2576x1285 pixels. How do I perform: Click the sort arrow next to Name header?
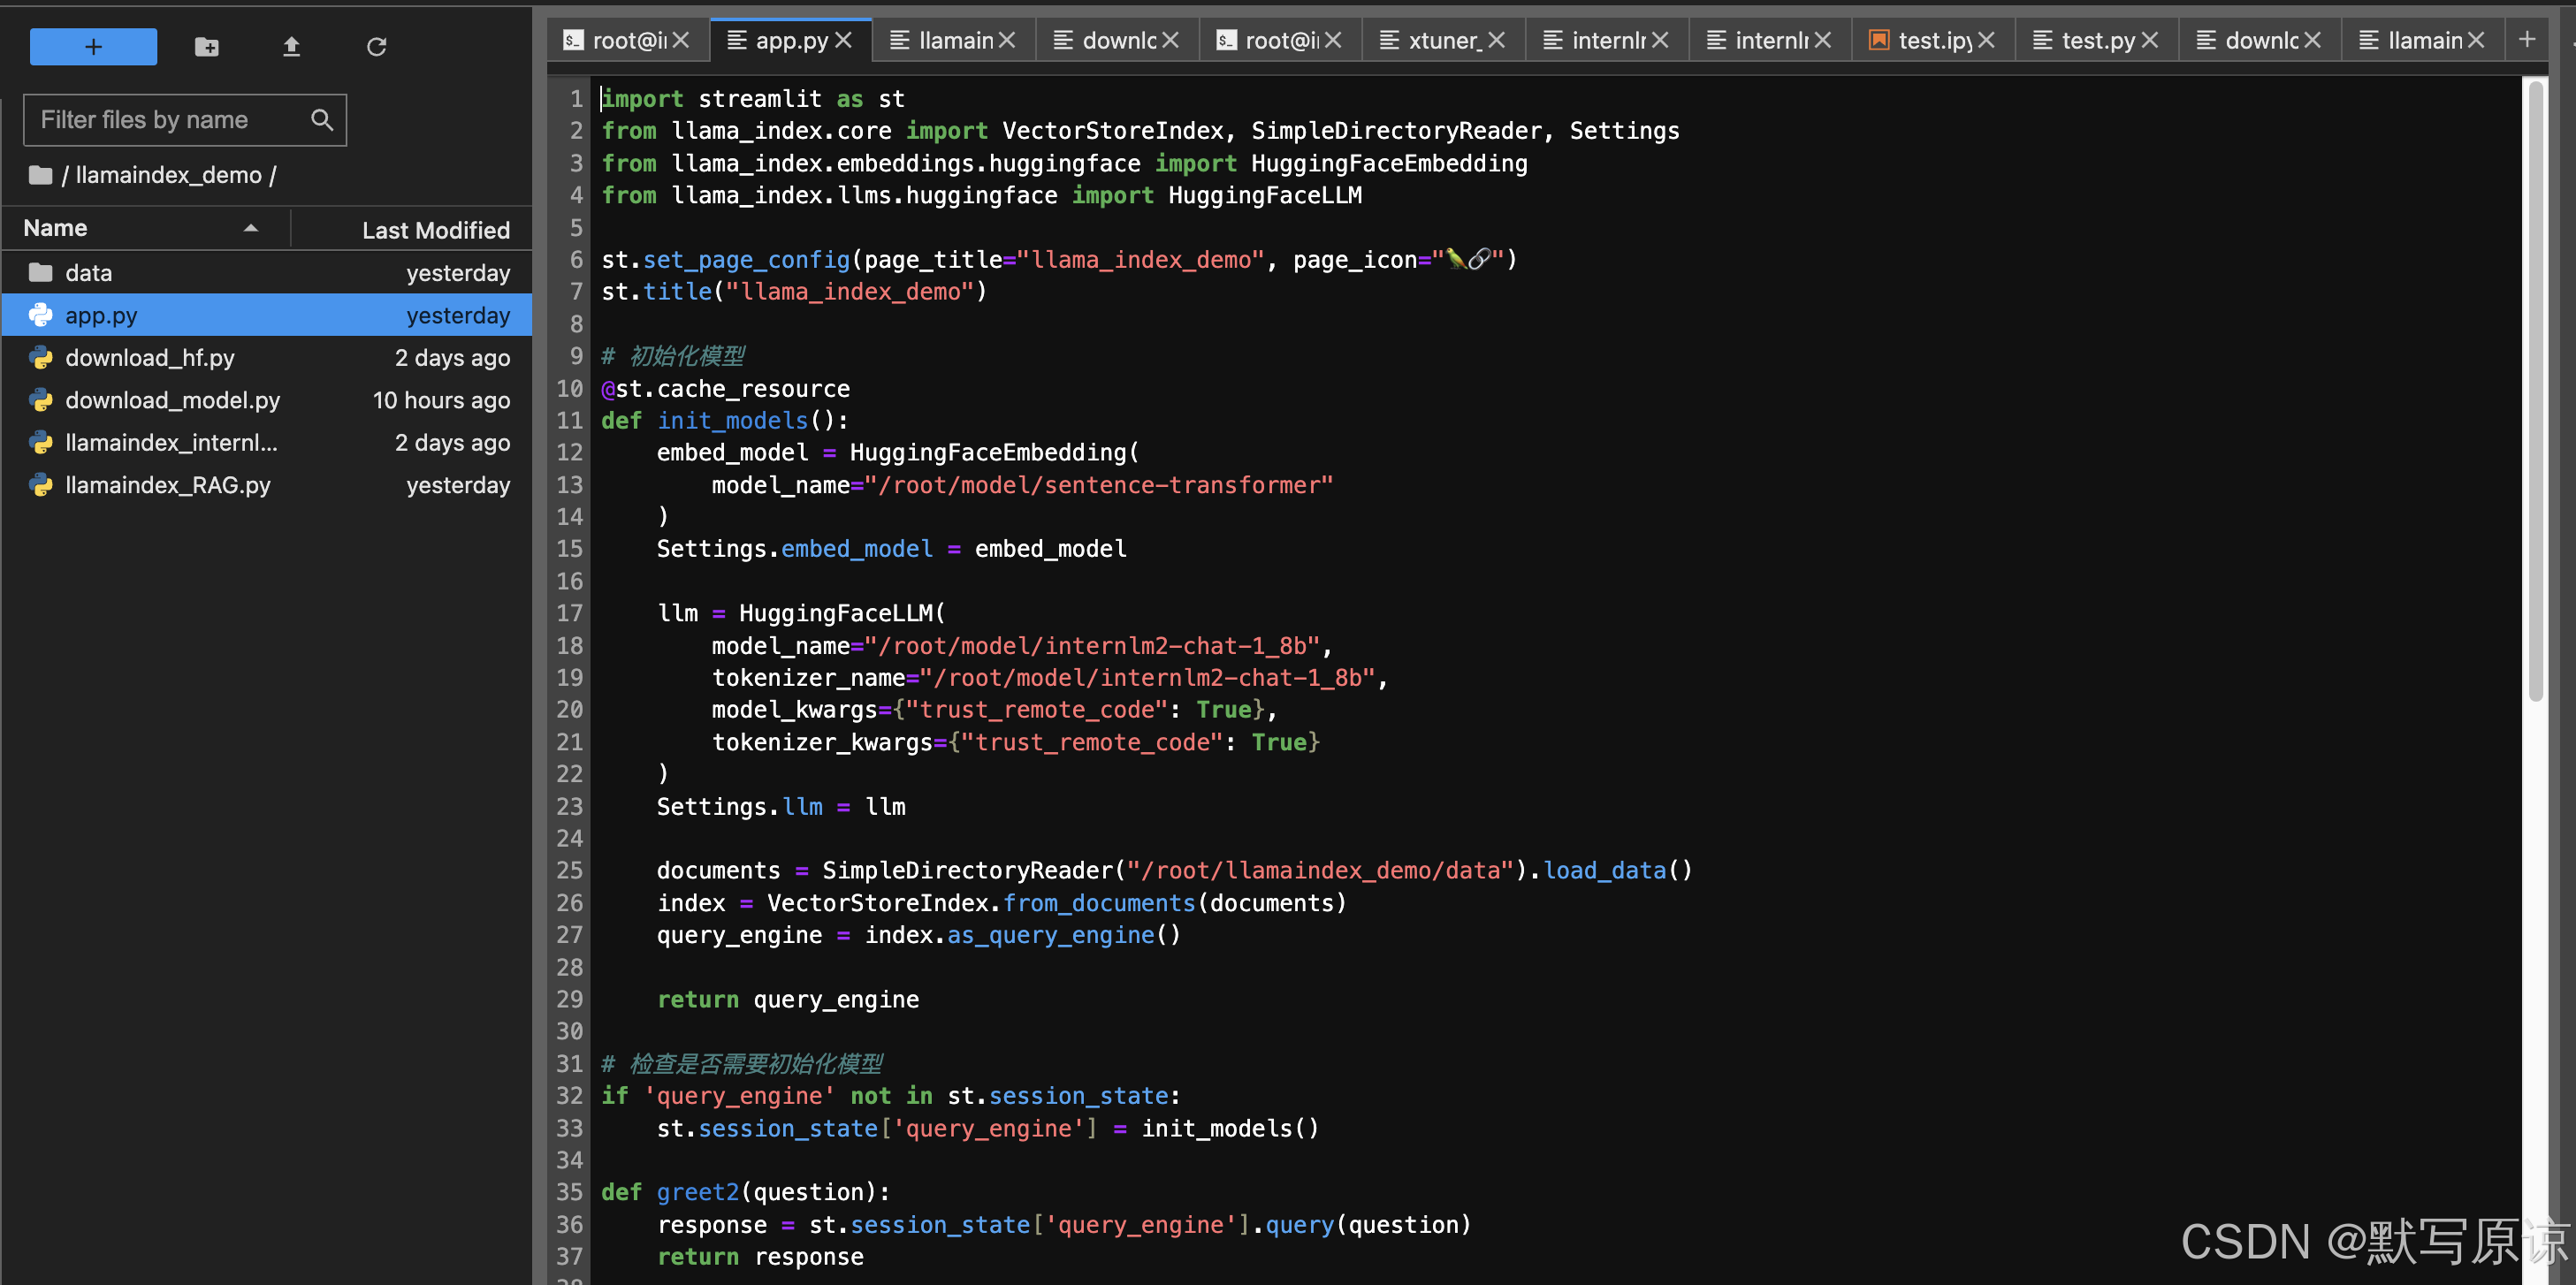(251, 227)
